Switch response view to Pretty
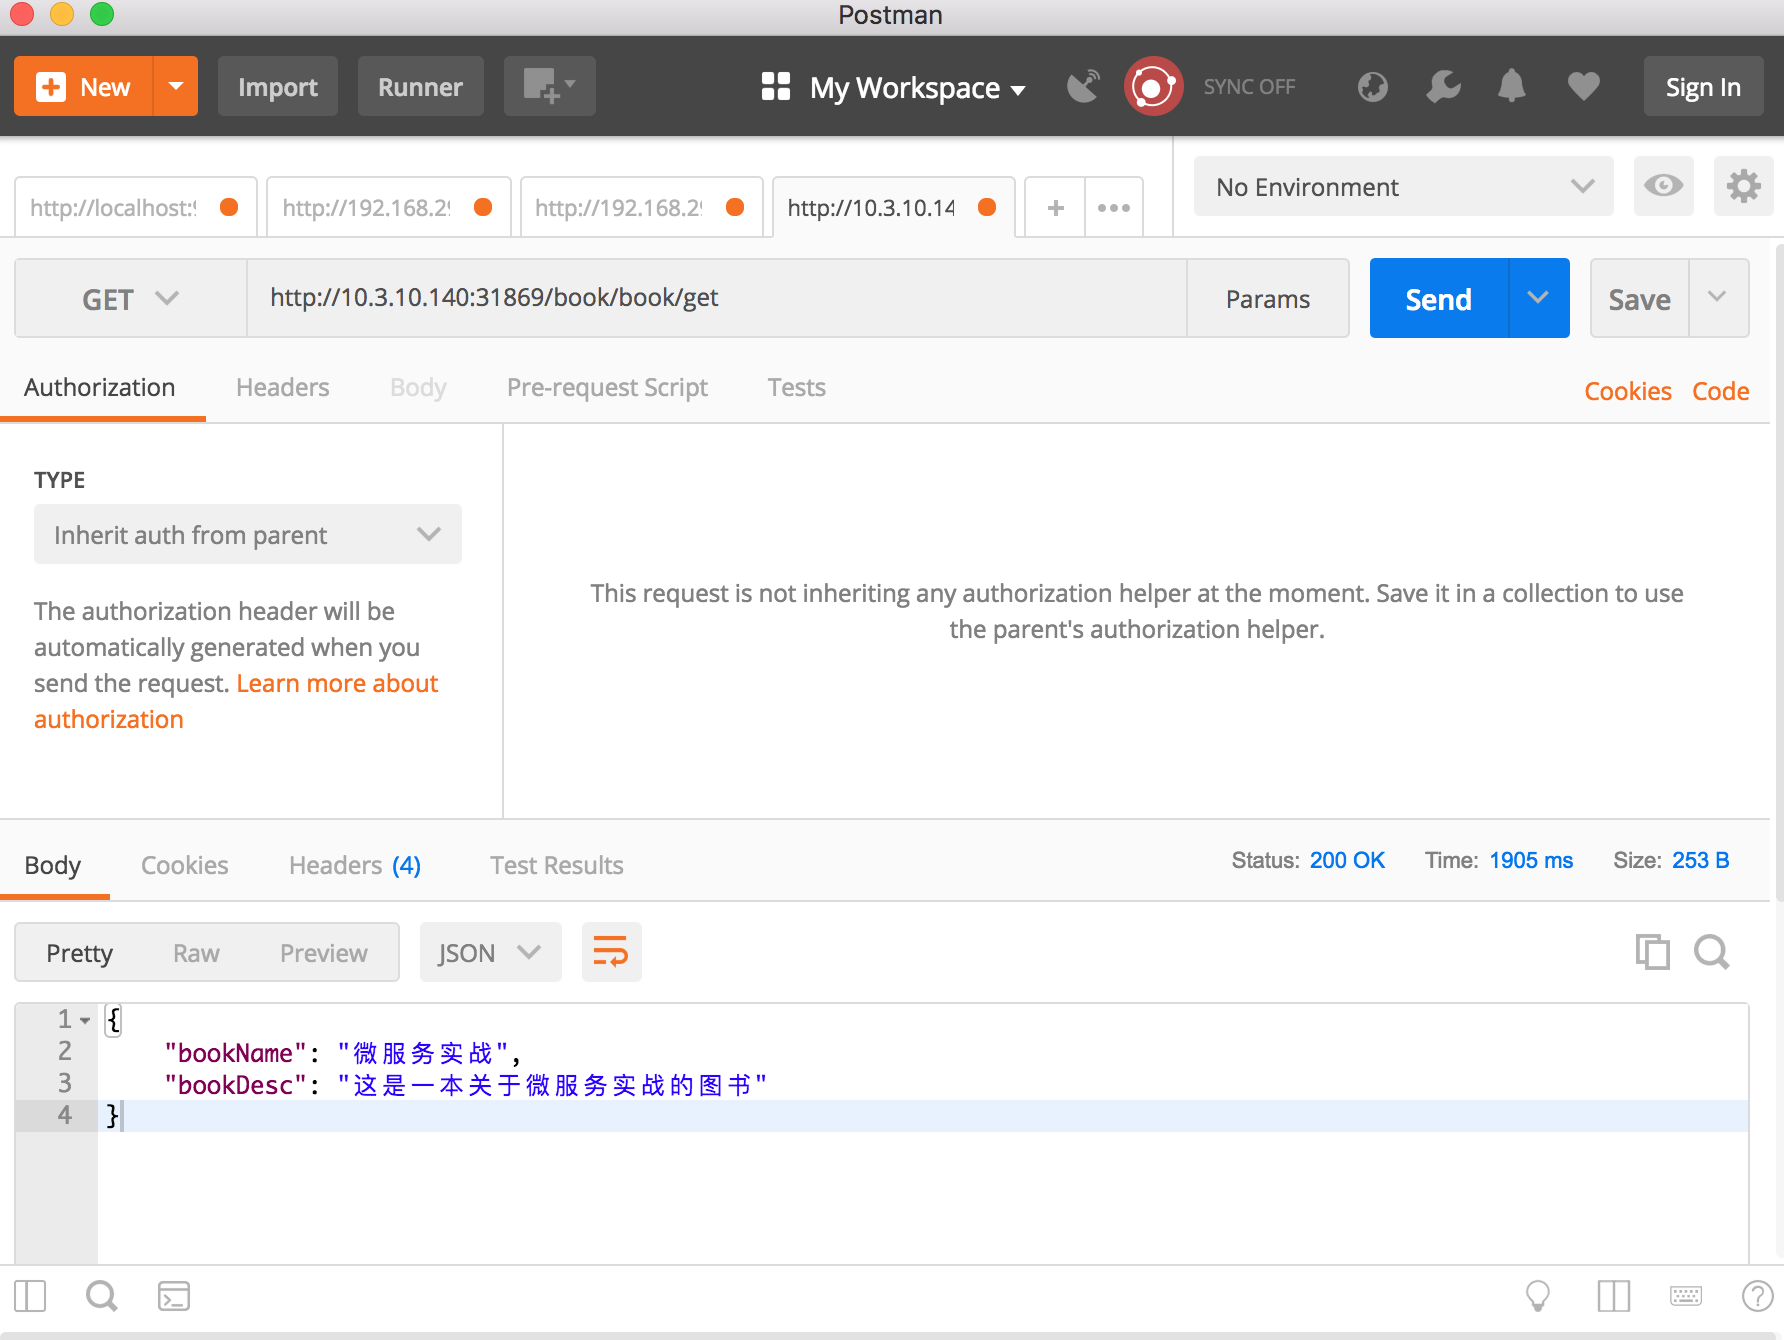1784x1340 pixels. 80,953
